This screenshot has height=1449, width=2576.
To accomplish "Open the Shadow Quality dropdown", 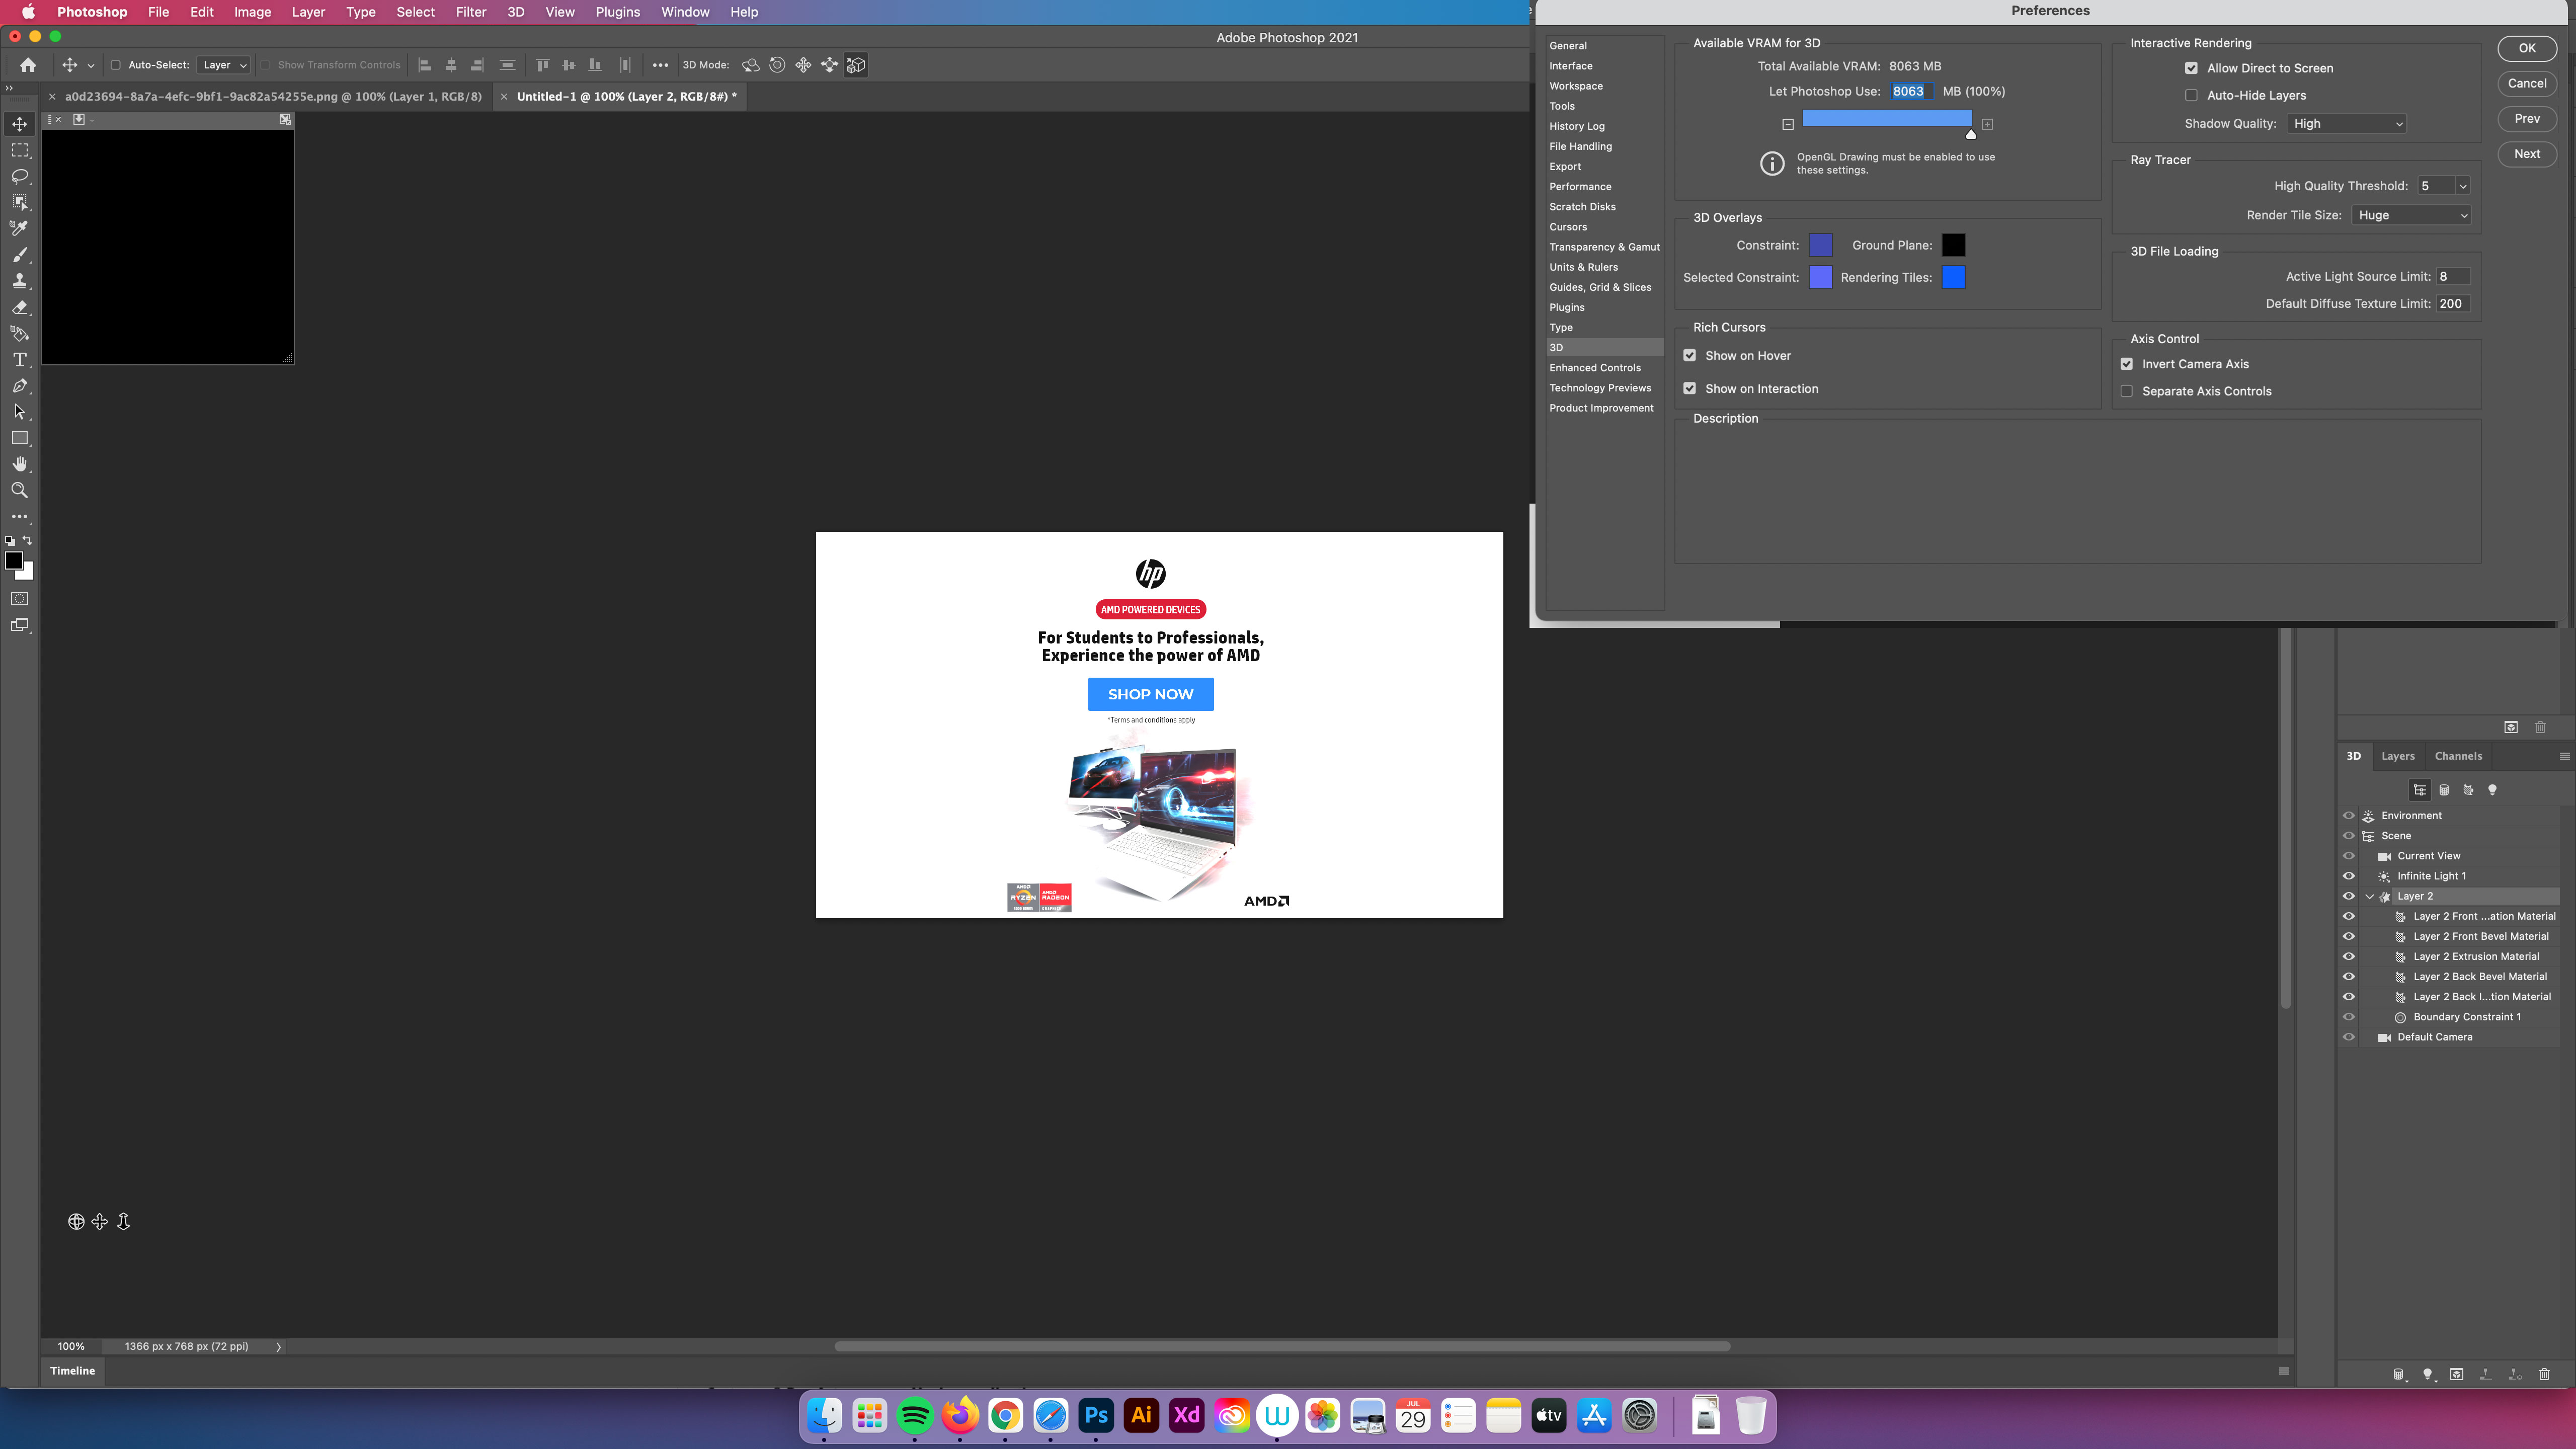I will pyautogui.click(x=2346, y=123).
